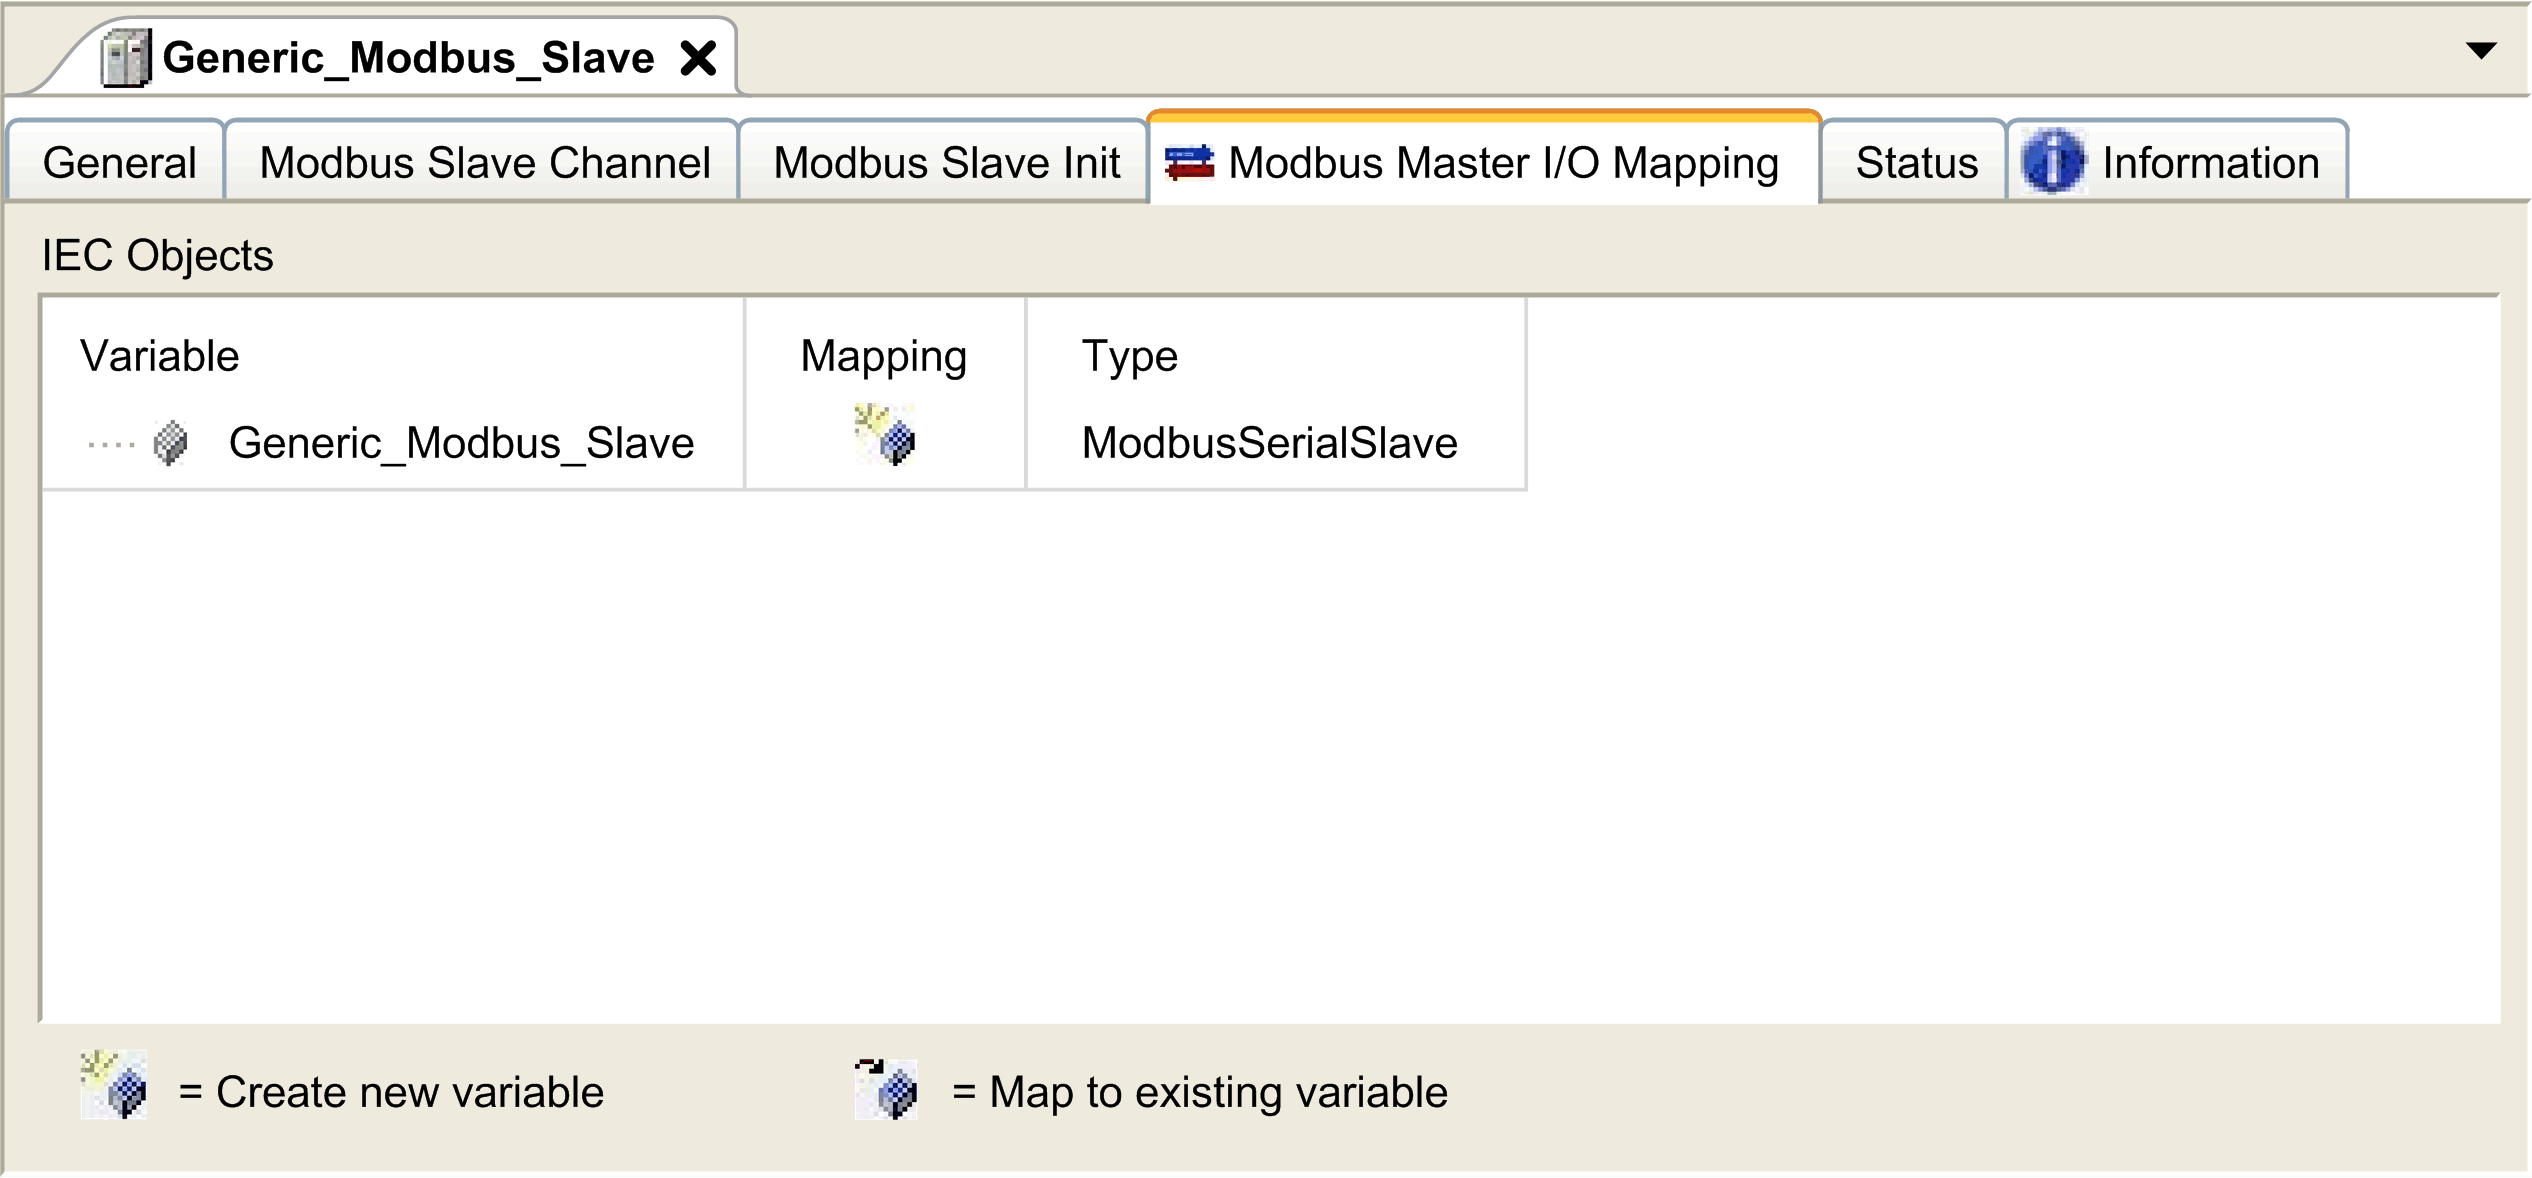Click the Type column header
Image resolution: width=2532 pixels, height=1178 pixels.
pos(1130,356)
